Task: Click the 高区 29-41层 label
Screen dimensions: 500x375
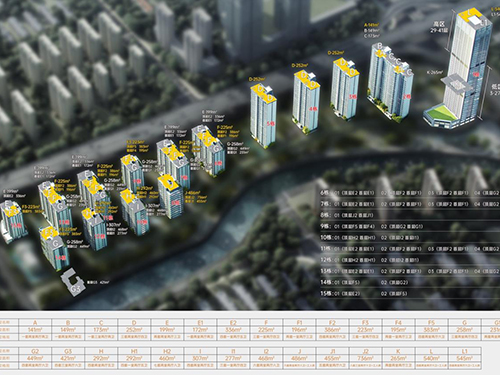Action: [439, 27]
